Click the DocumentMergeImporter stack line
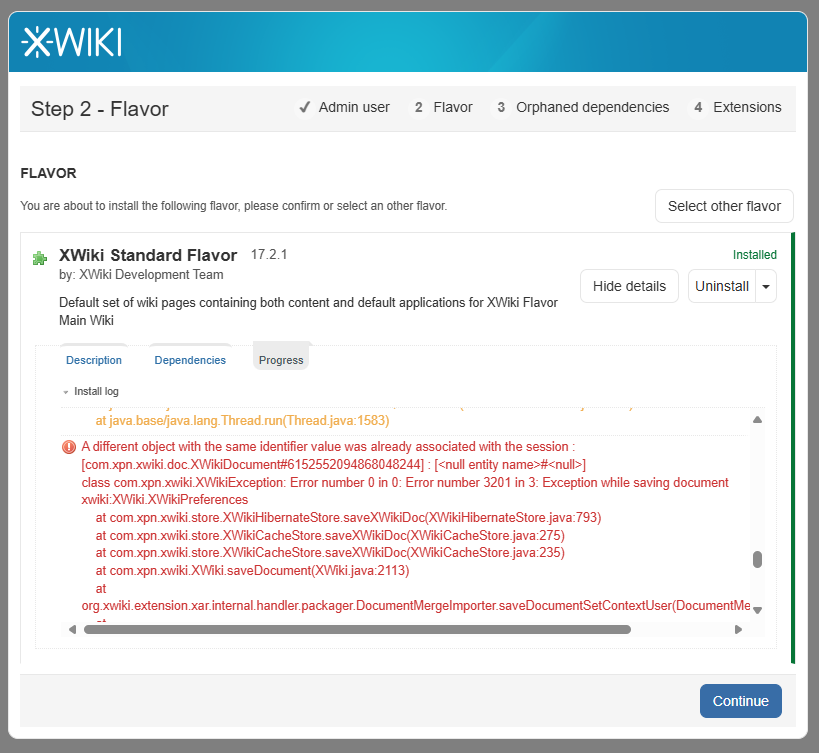Image resolution: width=819 pixels, height=753 pixels. tap(416, 606)
